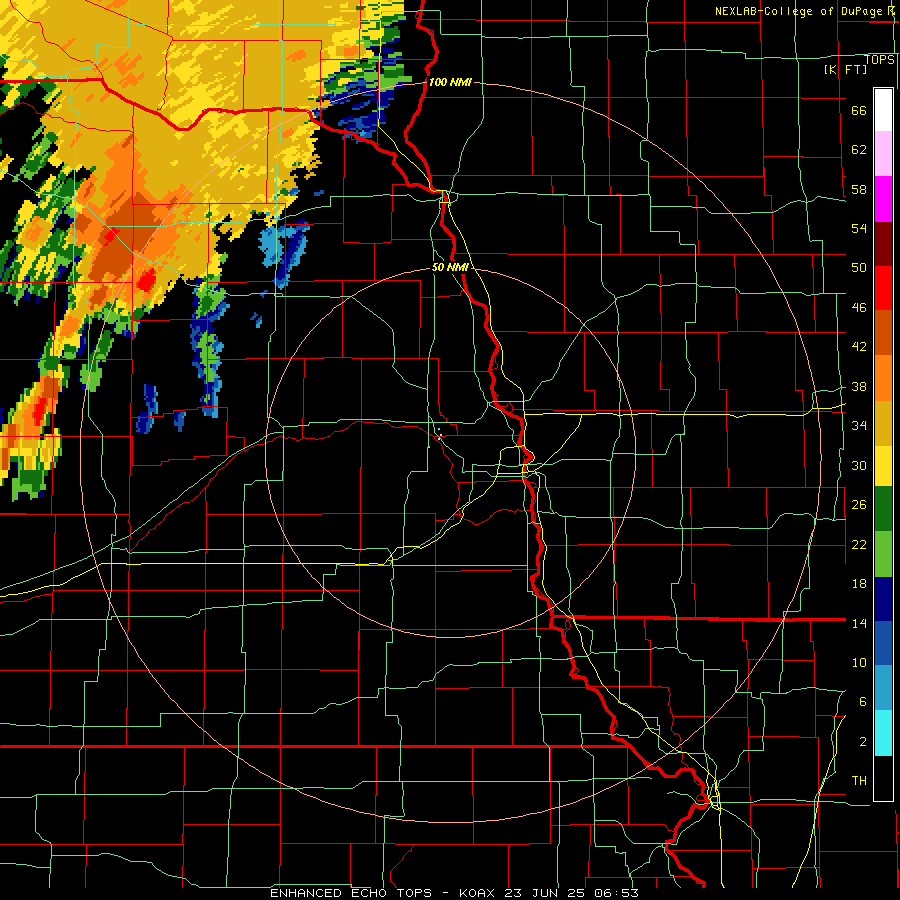Select the dark maroon legend swatch

click(883, 243)
